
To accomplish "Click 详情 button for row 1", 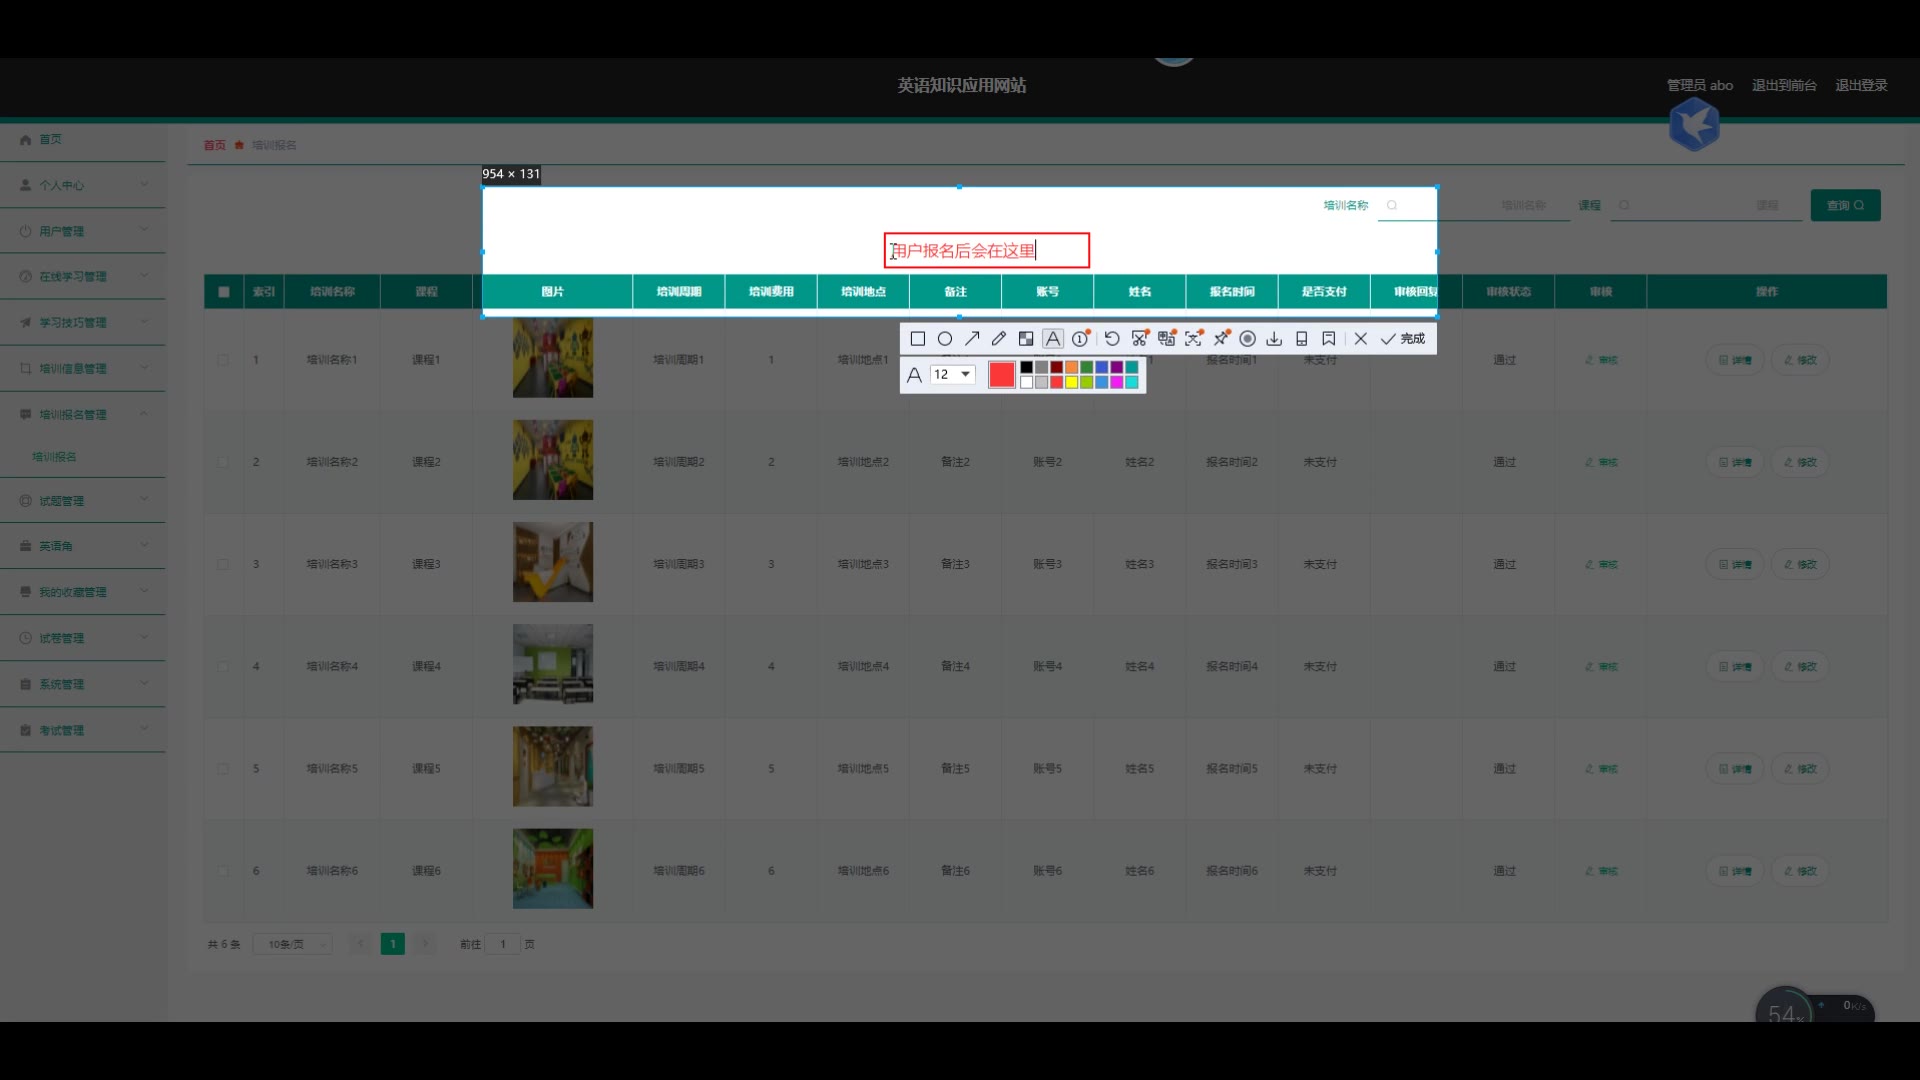I will [1735, 360].
